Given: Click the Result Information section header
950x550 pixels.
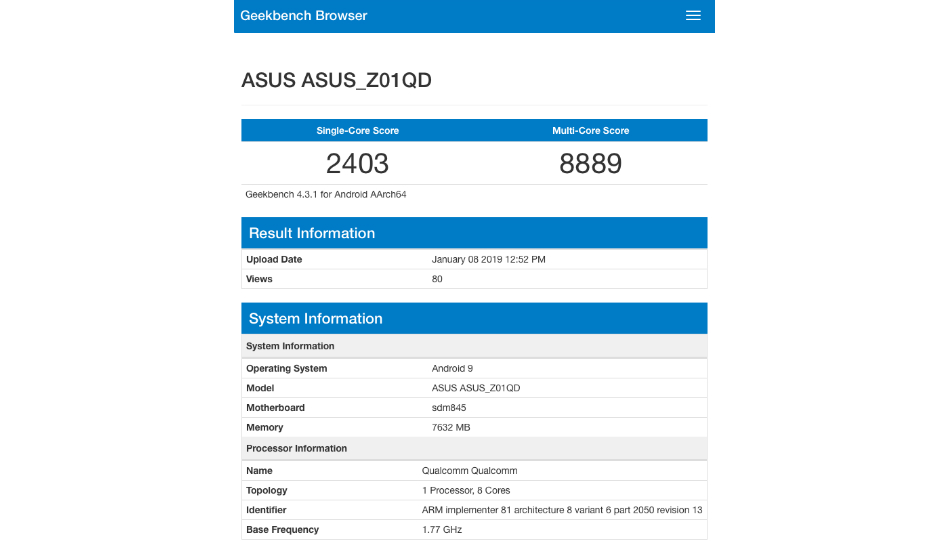Looking at the screenshot, I should pos(474,233).
